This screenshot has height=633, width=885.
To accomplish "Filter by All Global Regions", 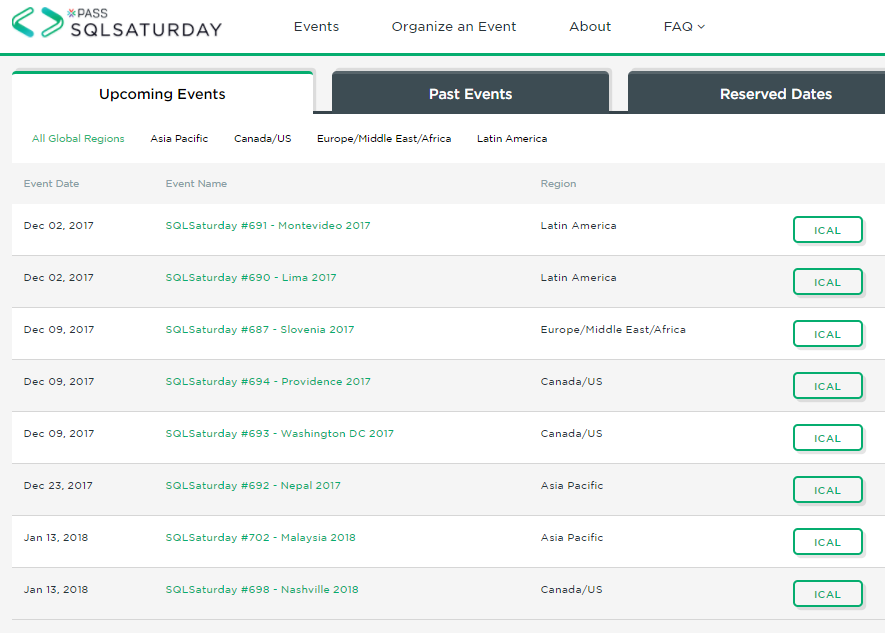I will pos(78,138).
